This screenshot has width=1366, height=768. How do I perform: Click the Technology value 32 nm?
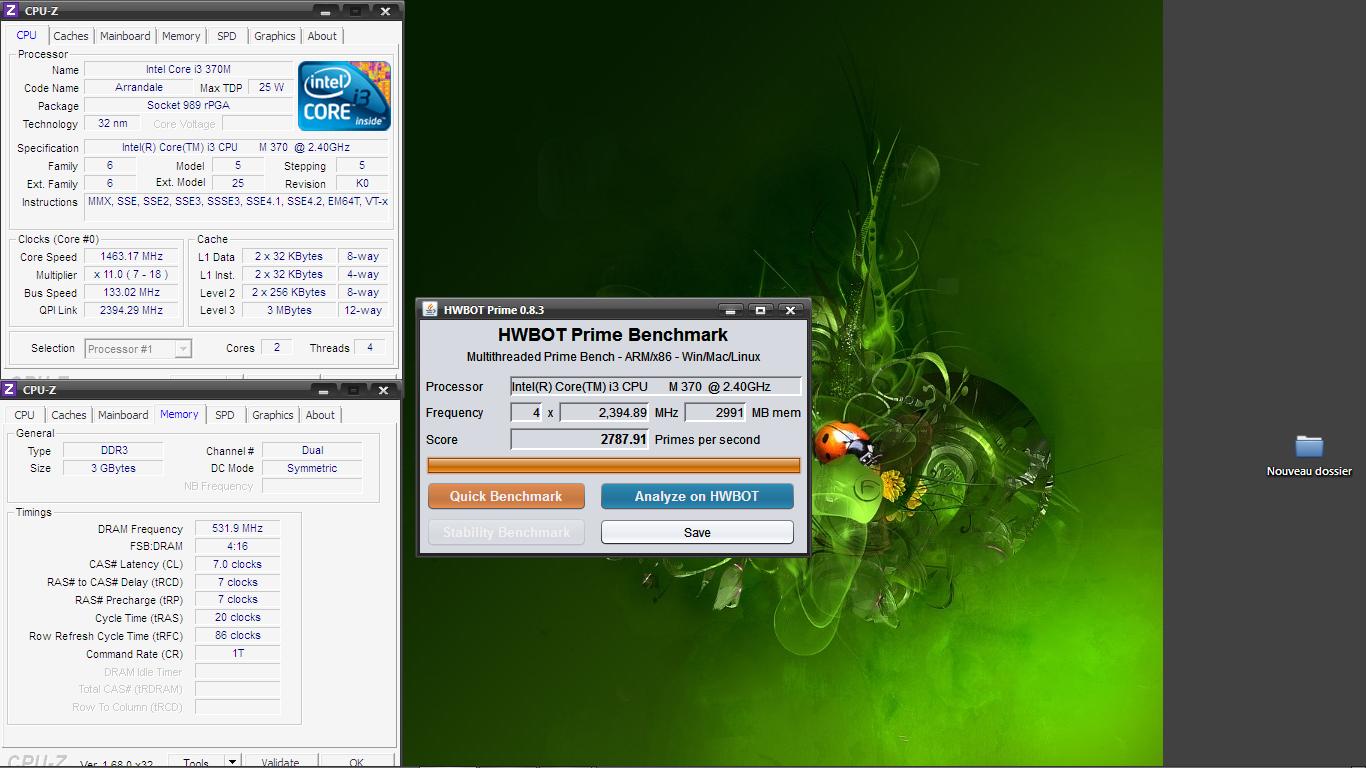(x=112, y=123)
